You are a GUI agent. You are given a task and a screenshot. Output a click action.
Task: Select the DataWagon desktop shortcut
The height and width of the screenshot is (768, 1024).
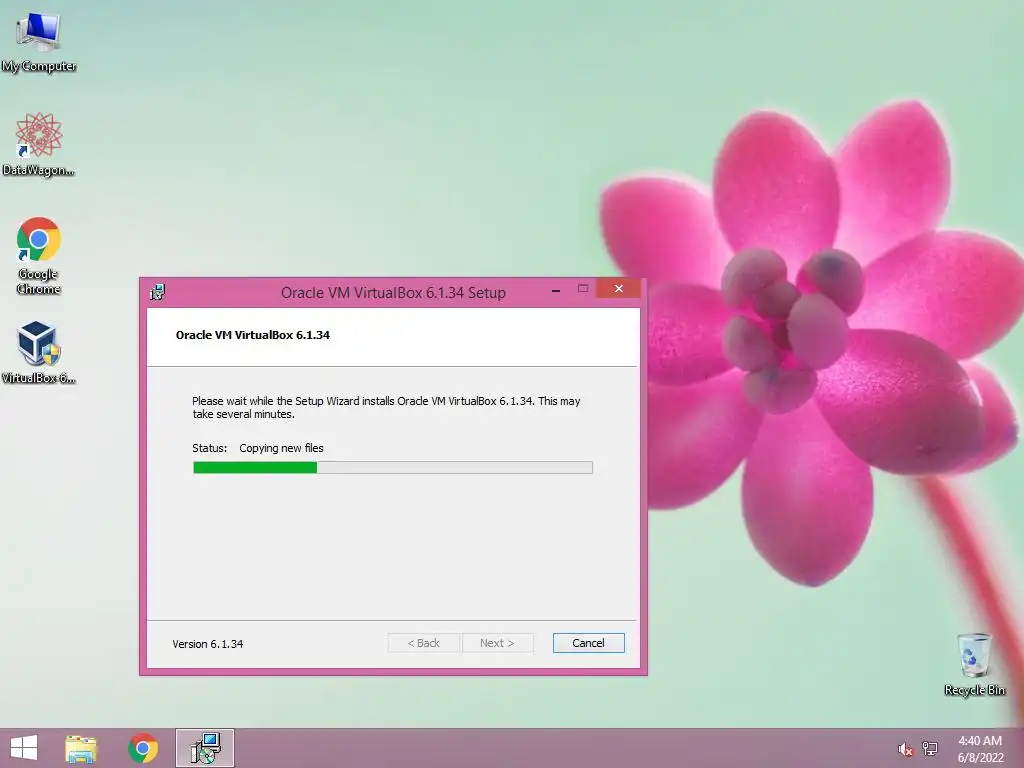click(39, 144)
